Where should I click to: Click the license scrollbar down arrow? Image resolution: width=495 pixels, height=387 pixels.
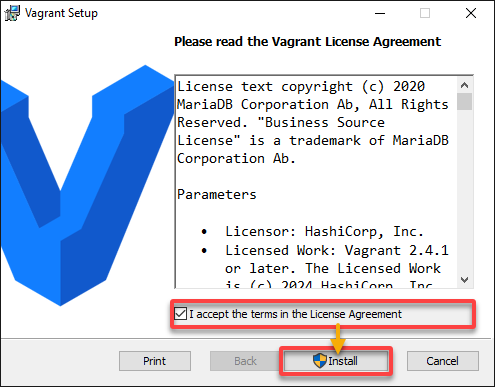click(x=464, y=279)
